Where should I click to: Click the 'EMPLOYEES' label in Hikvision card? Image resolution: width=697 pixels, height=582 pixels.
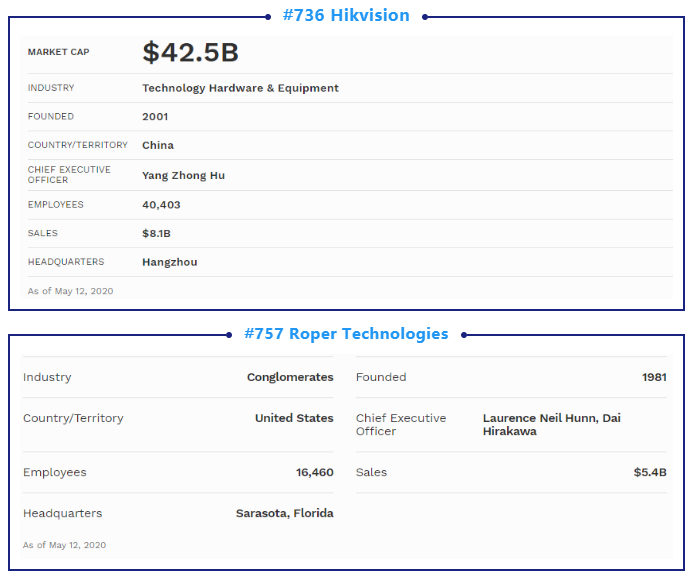point(56,205)
